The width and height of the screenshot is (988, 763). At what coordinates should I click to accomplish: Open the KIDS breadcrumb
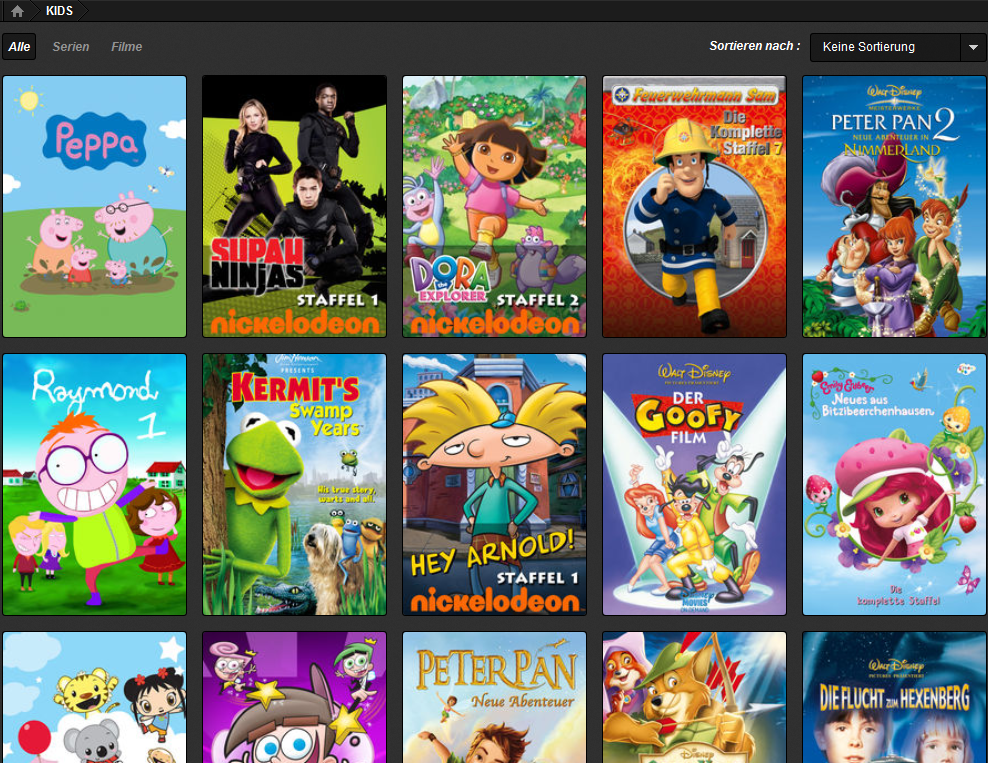(59, 11)
